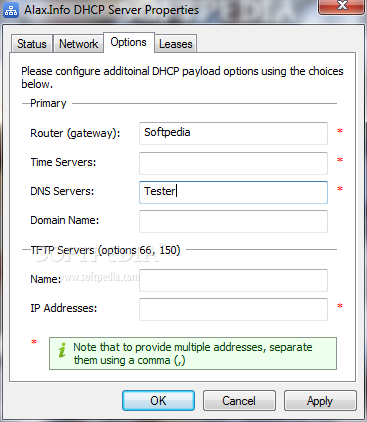Viewport: 367px width, 422px height.
Task: Confirm settings with the OK button
Action: [158, 400]
